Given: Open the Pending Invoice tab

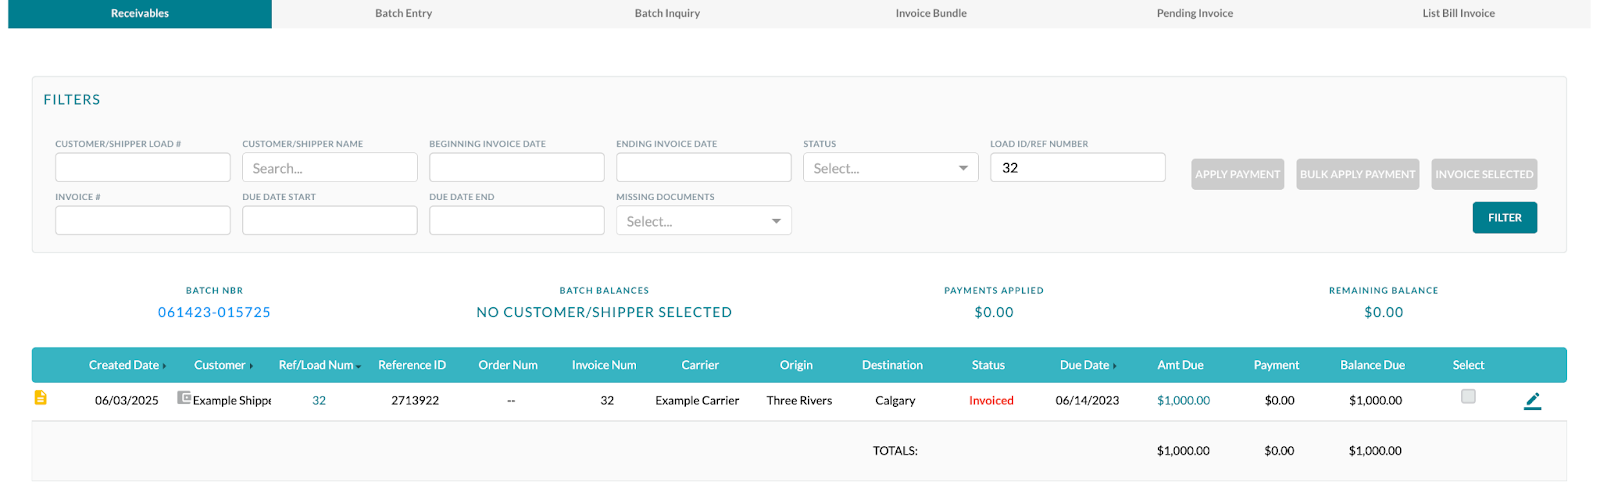Looking at the screenshot, I should (x=1195, y=13).
